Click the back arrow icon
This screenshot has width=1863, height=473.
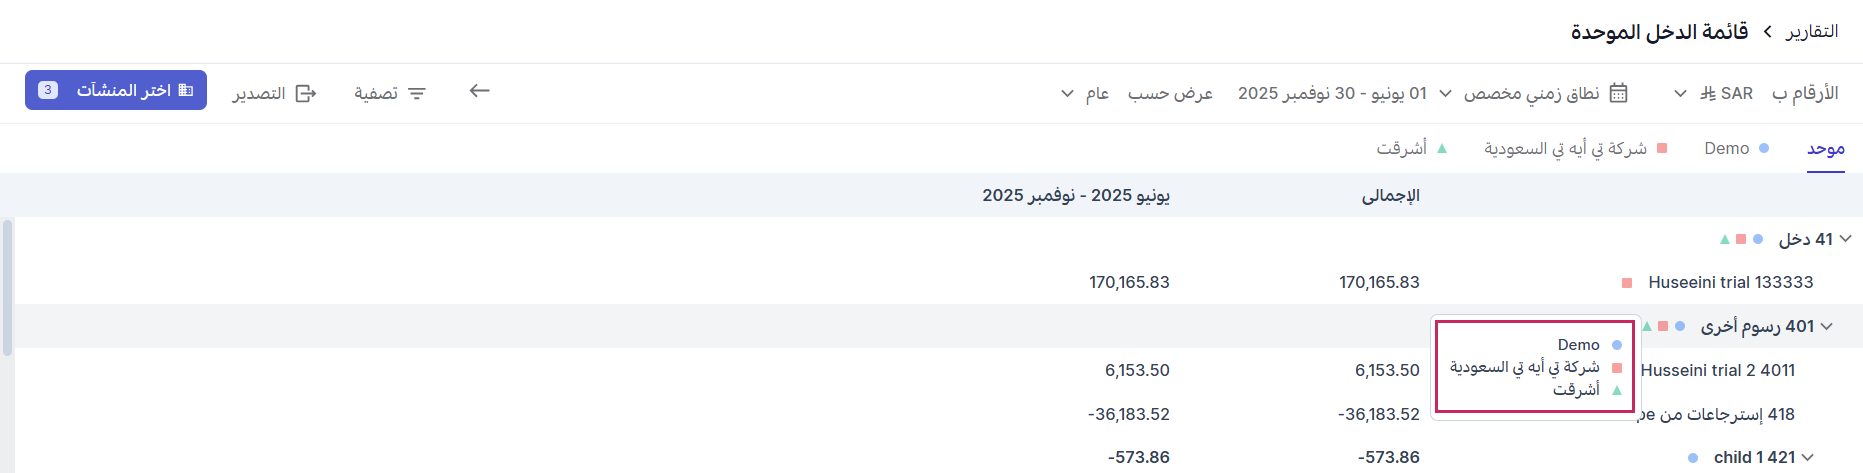480,91
